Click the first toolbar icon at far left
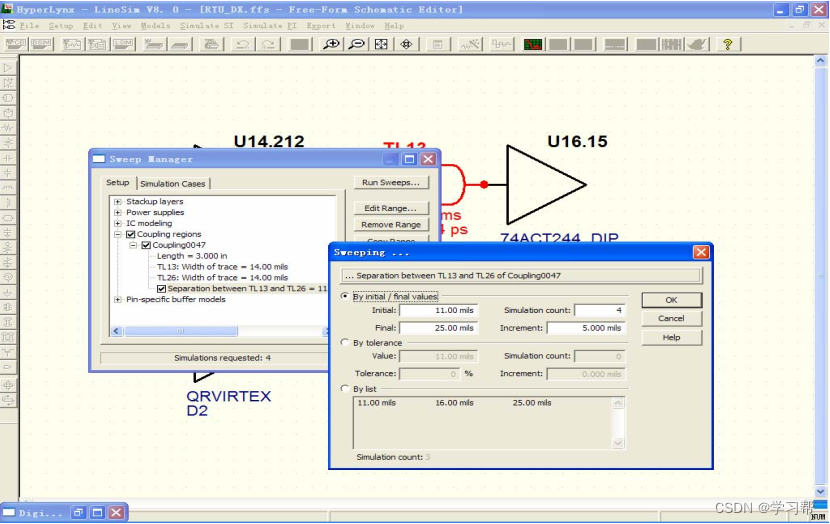830x524 pixels. click(x=15, y=44)
